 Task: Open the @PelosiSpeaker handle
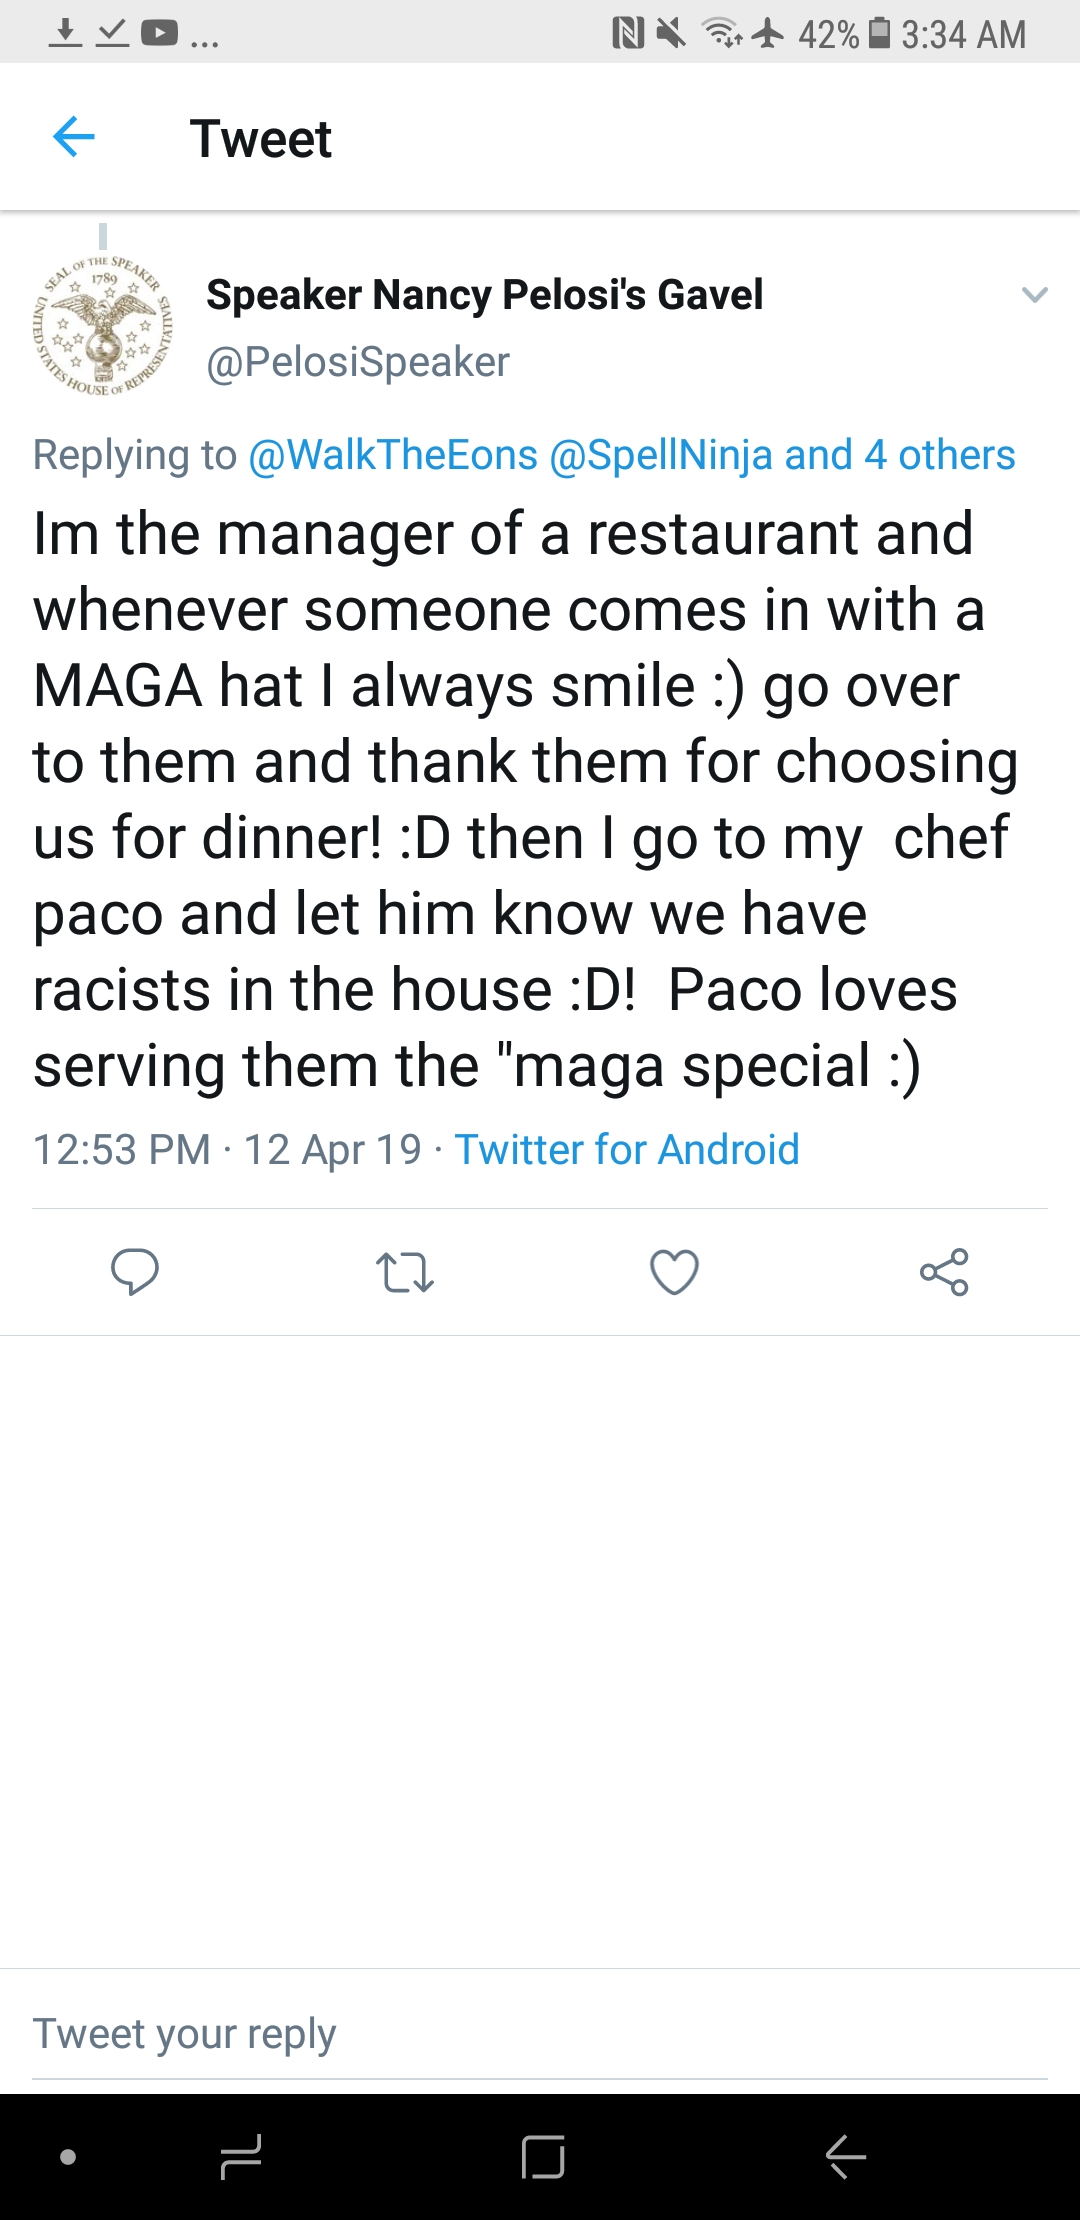[358, 362]
